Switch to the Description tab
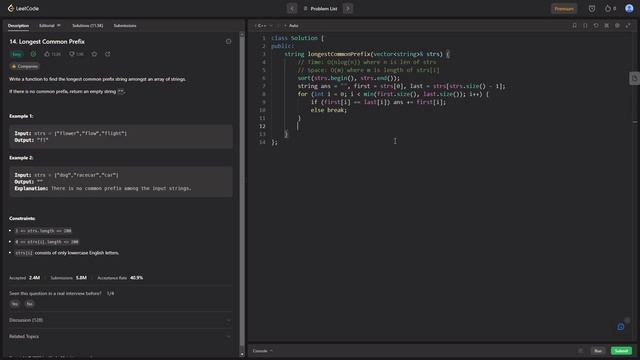This screenshot has width=640, height=360. (18, 25)
